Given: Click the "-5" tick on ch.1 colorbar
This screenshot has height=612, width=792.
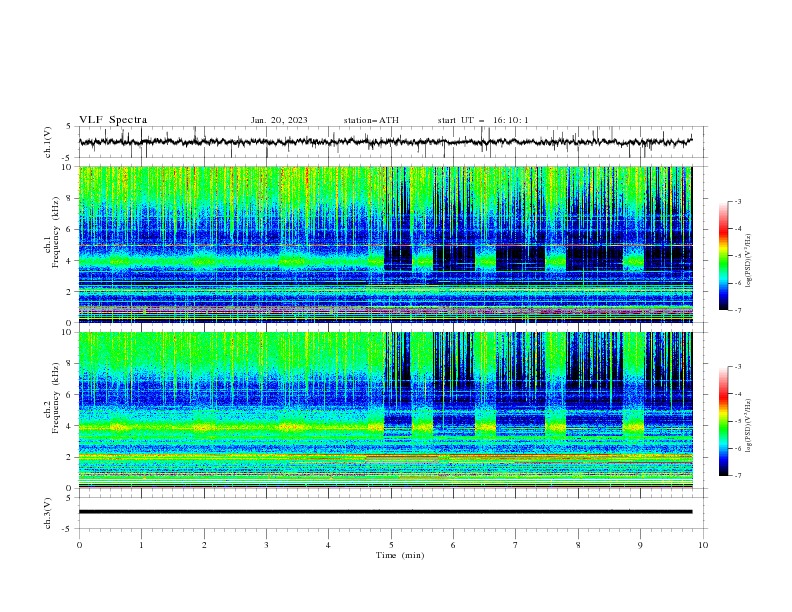Looking at the screenshot, I should pyautogui.click(x=737, y=256).
